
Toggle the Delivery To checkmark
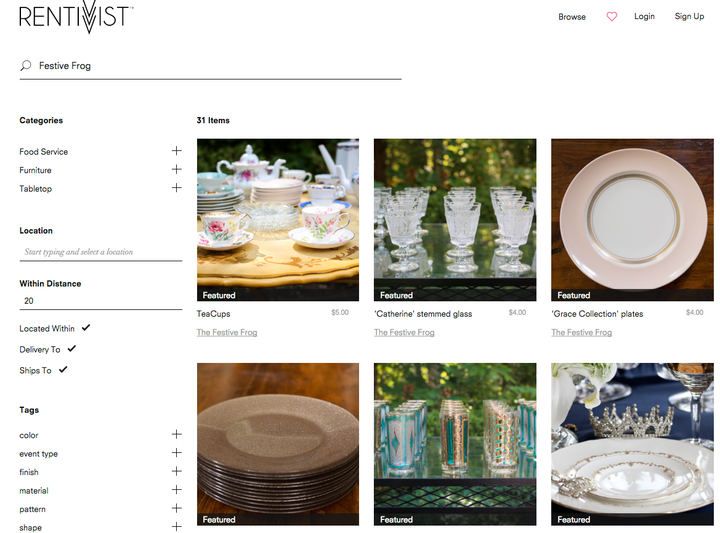tap(72, 349)
